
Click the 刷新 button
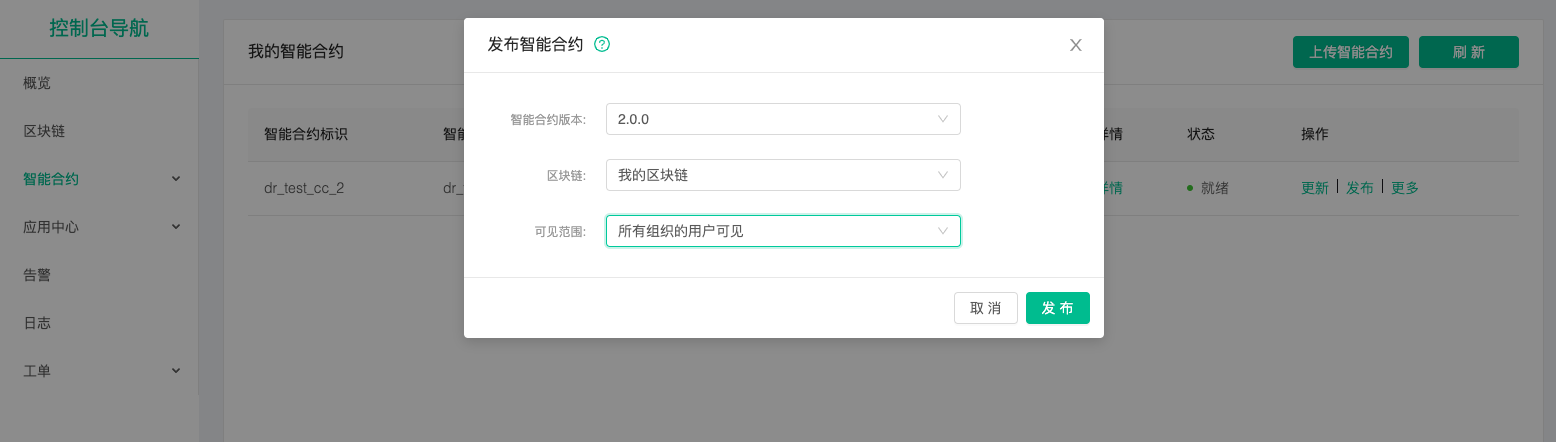click(x=1469, y=52)
